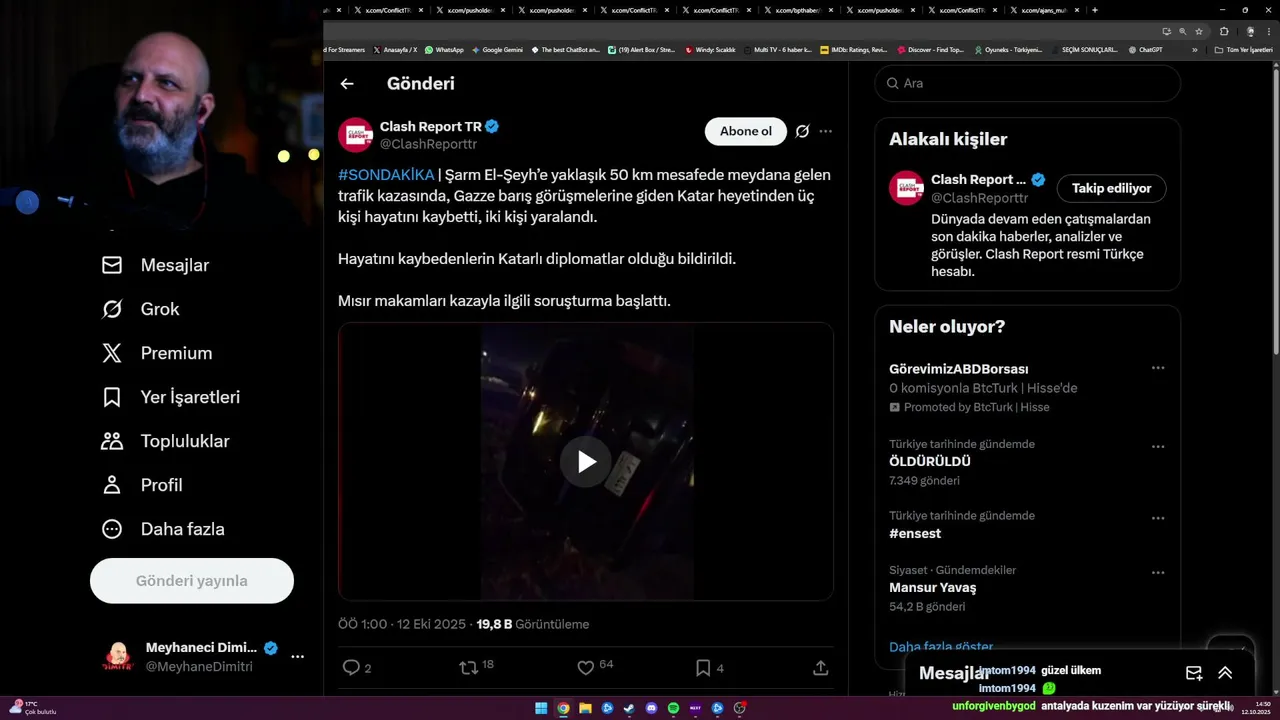Click the zoom magnifier icon in address bar
1280x720 pixels.
point(1183,31)
